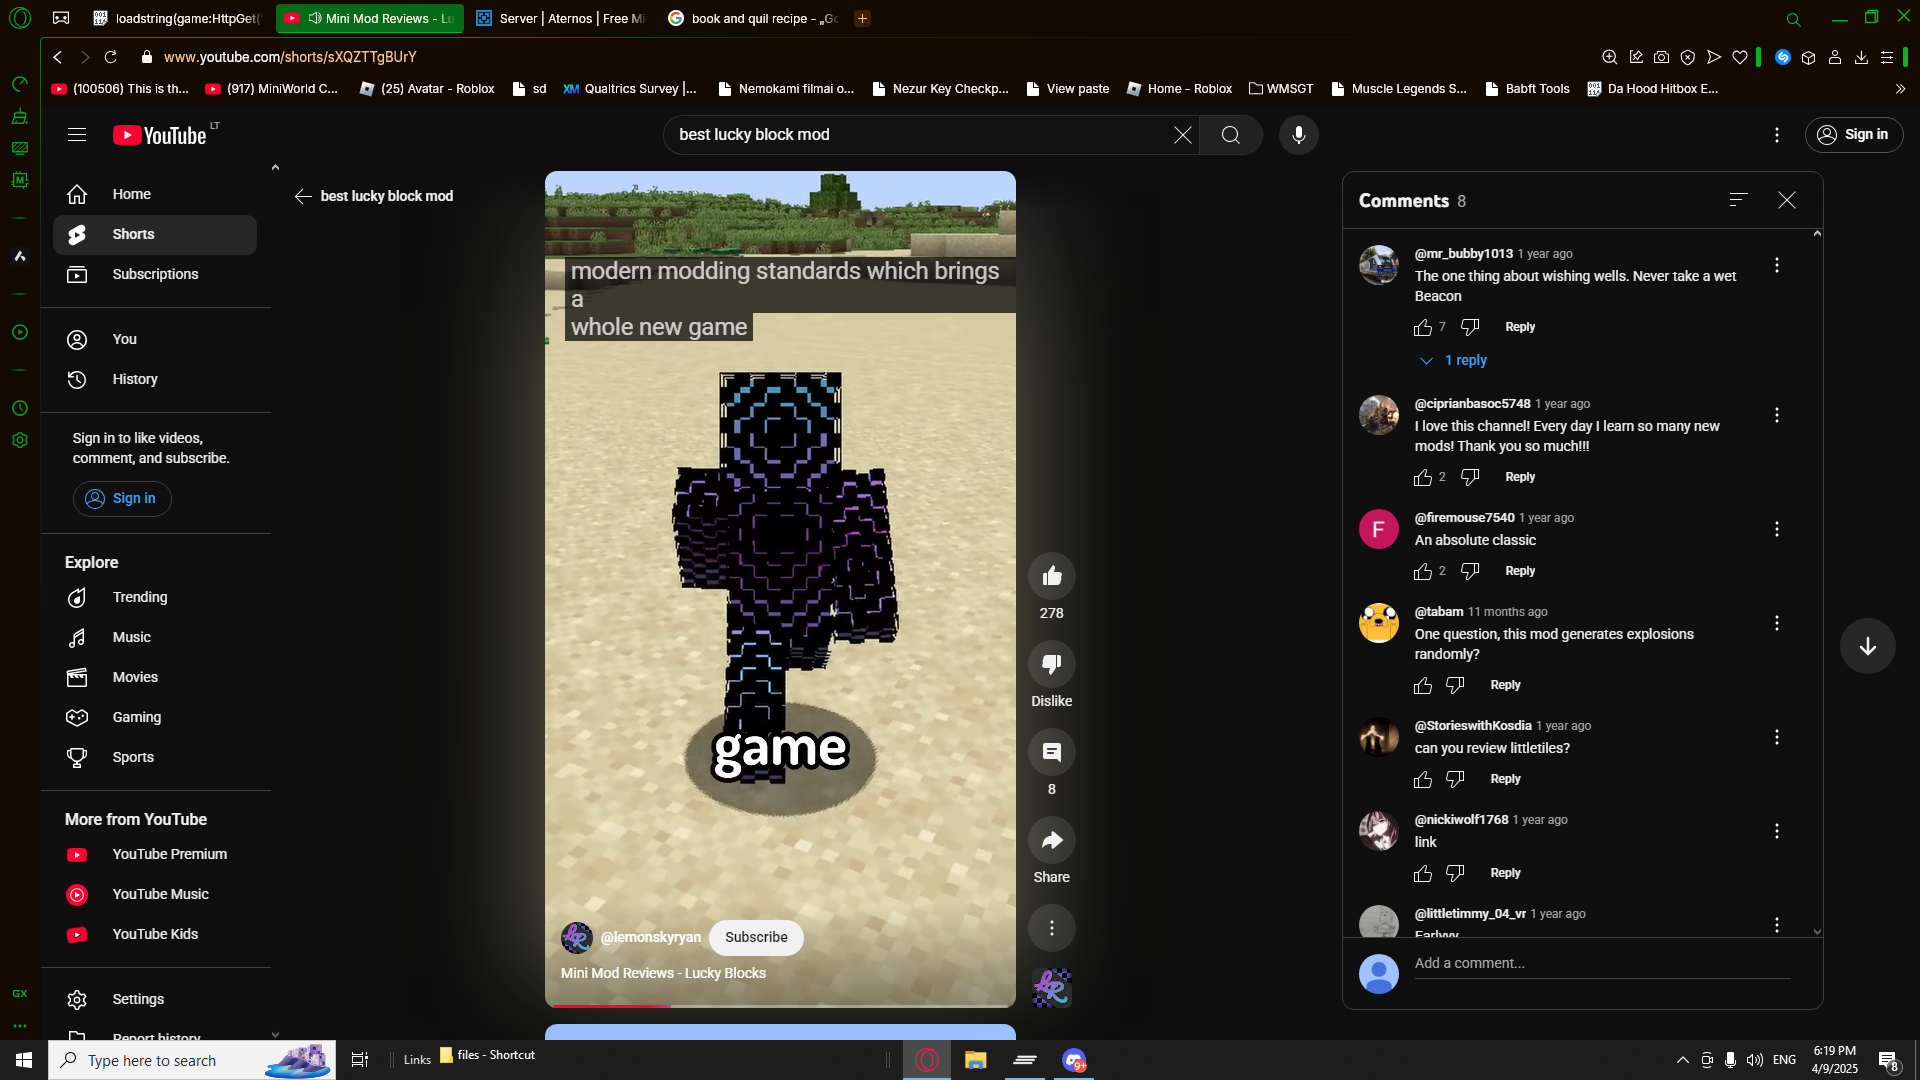
Task: Clear the search query with the X
Action: pyautogui.click(x=1183, y=135)
